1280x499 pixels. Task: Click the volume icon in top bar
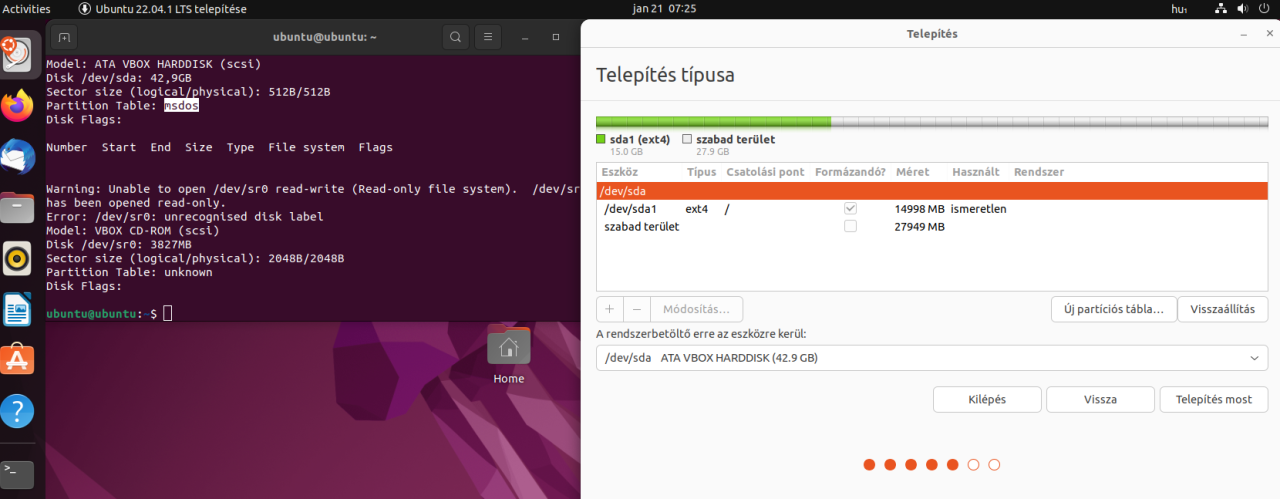click(x=1243, y=8)
